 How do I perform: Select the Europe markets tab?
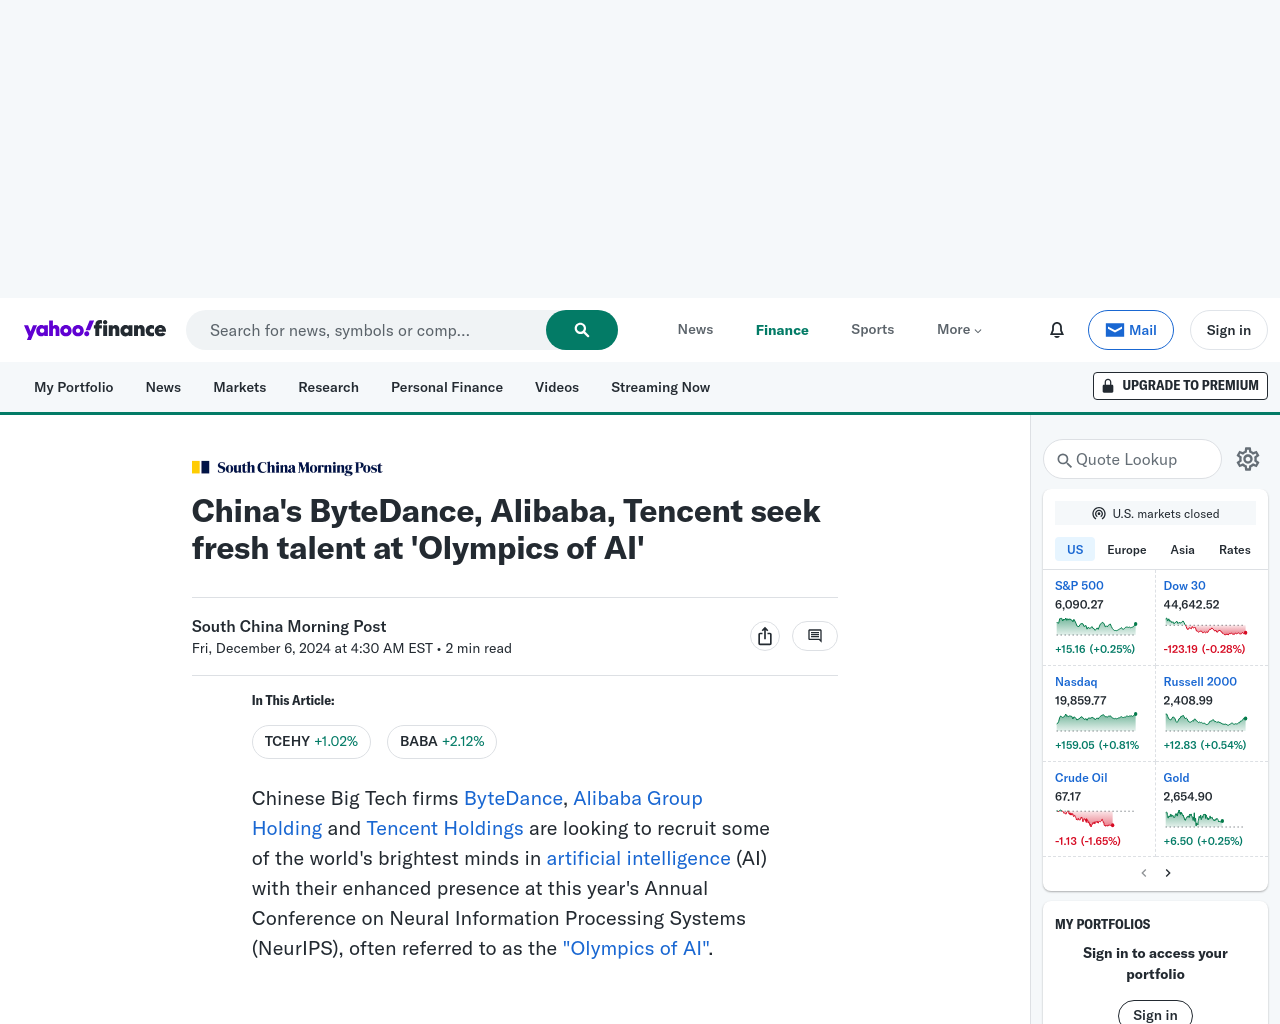(x=1127, y=550)
